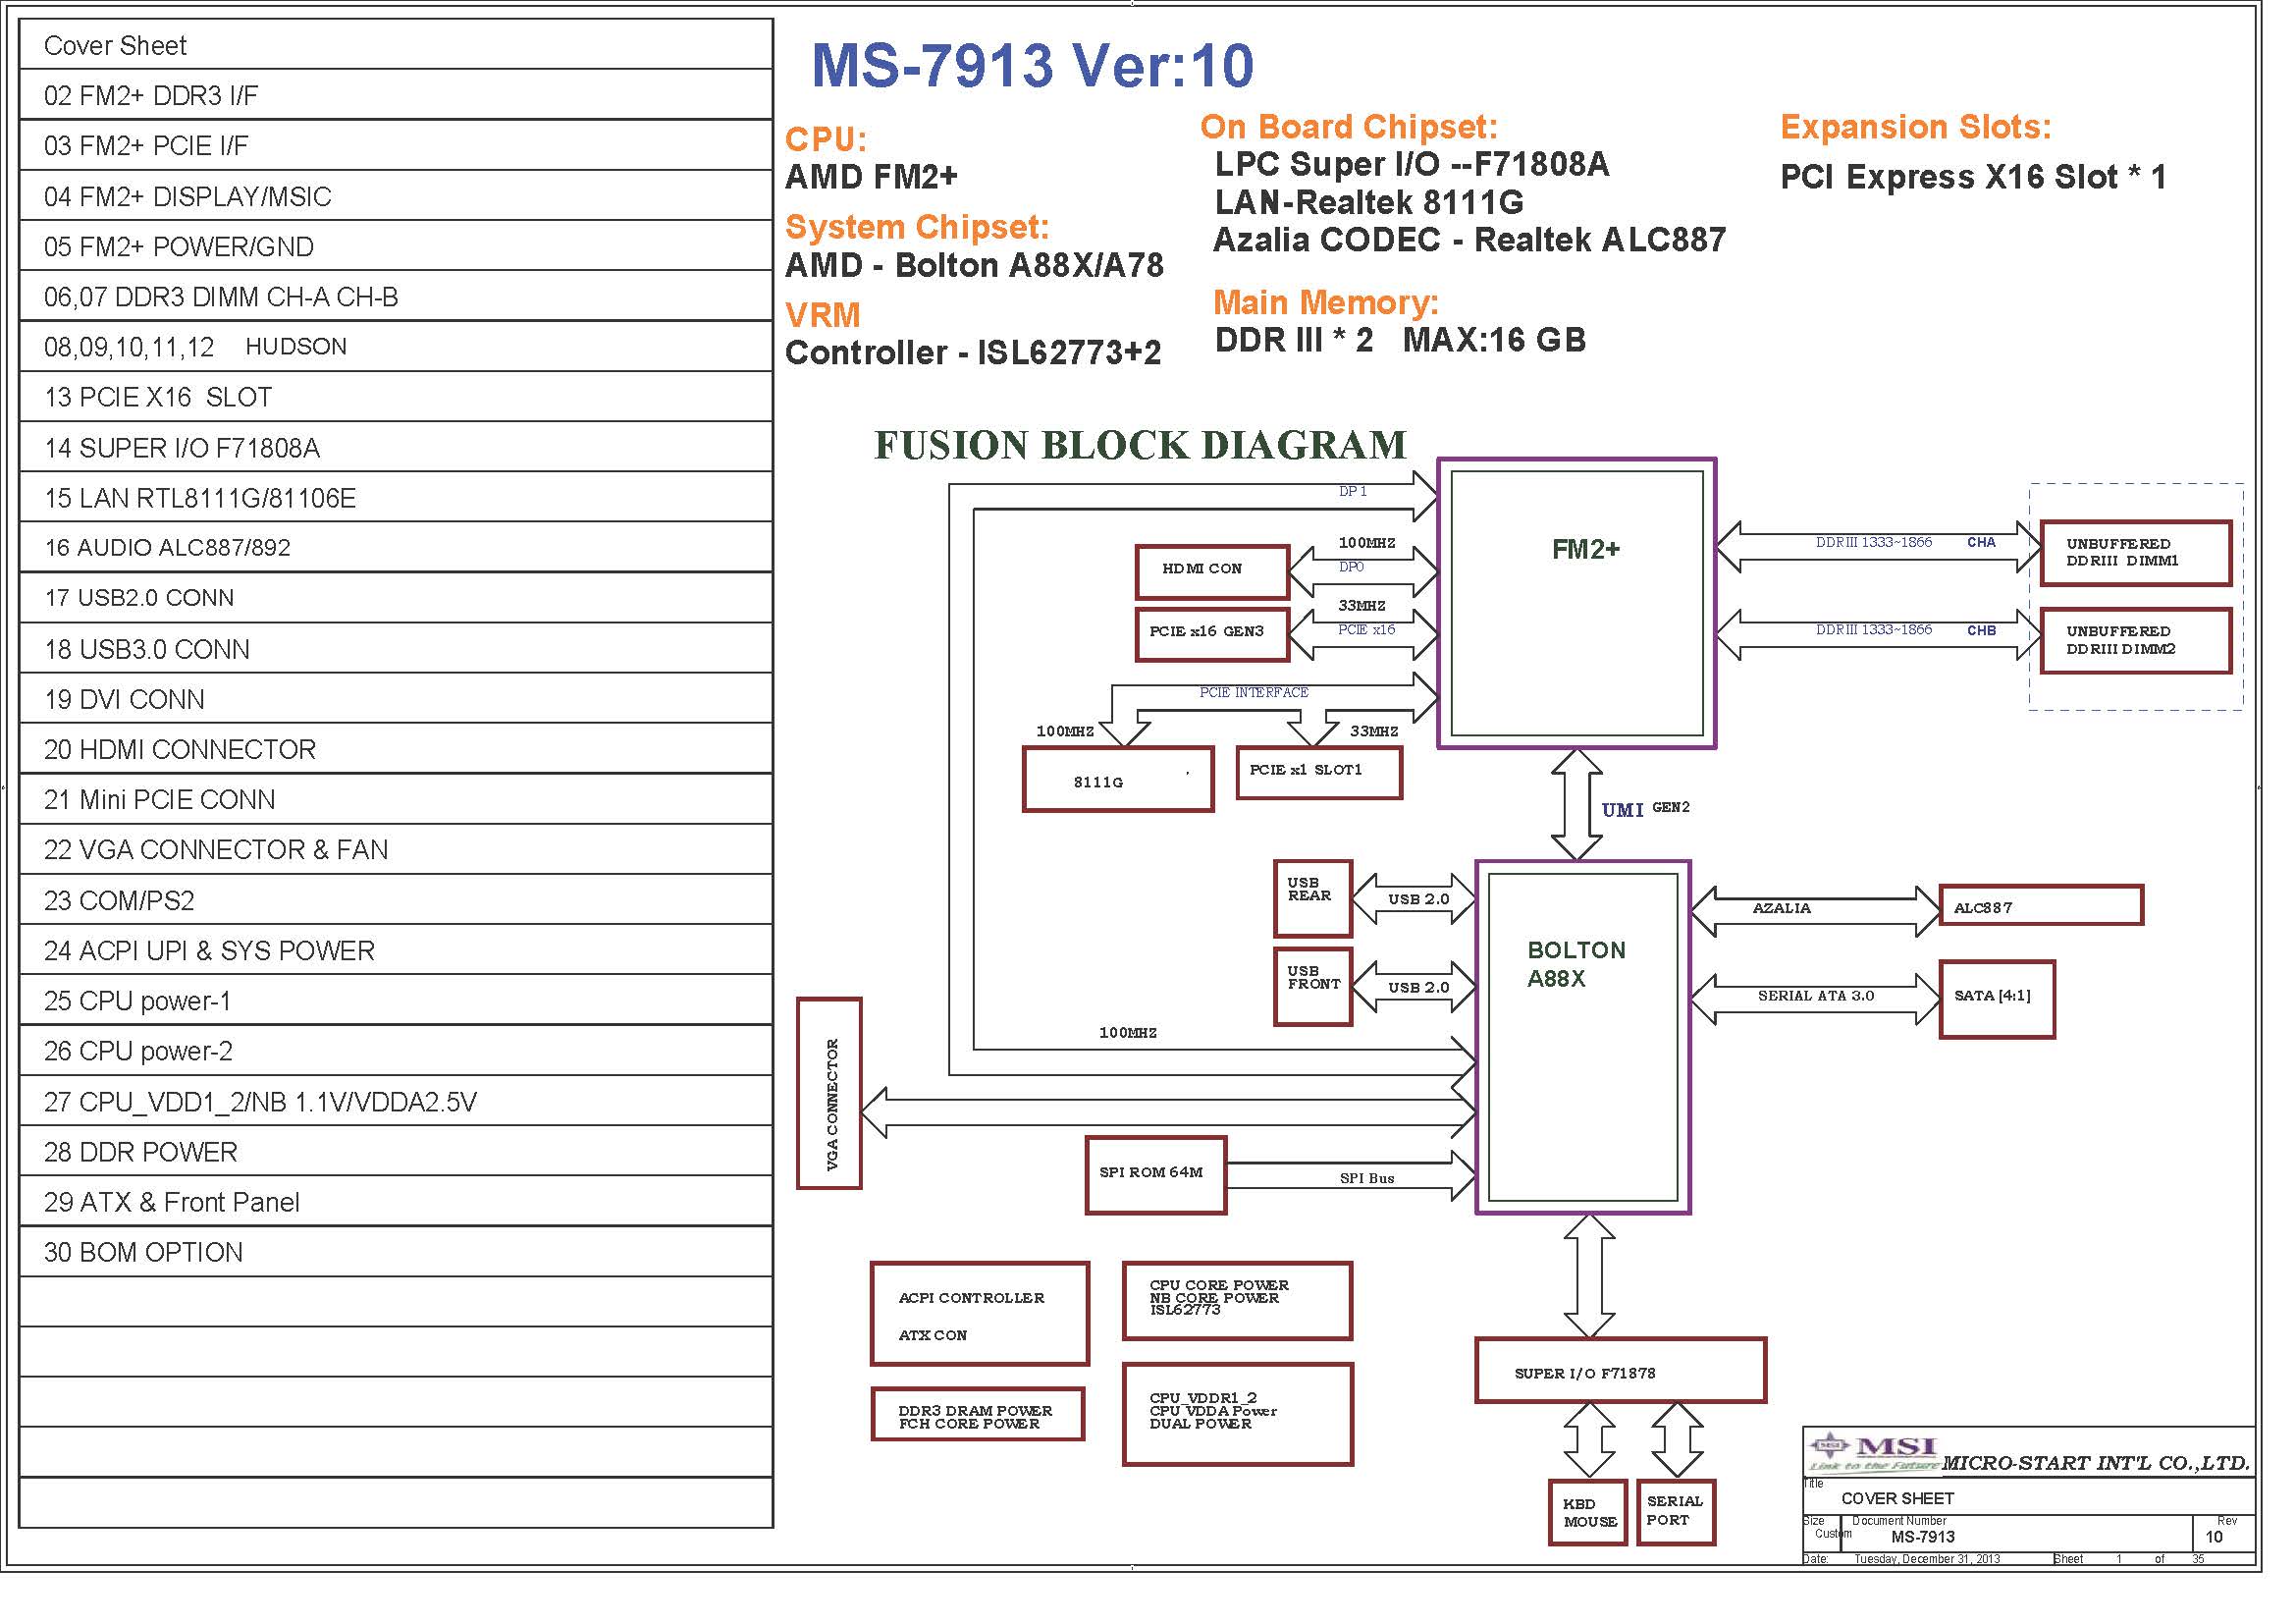Open index row "19 DVI CONN"

coord(396,699)
